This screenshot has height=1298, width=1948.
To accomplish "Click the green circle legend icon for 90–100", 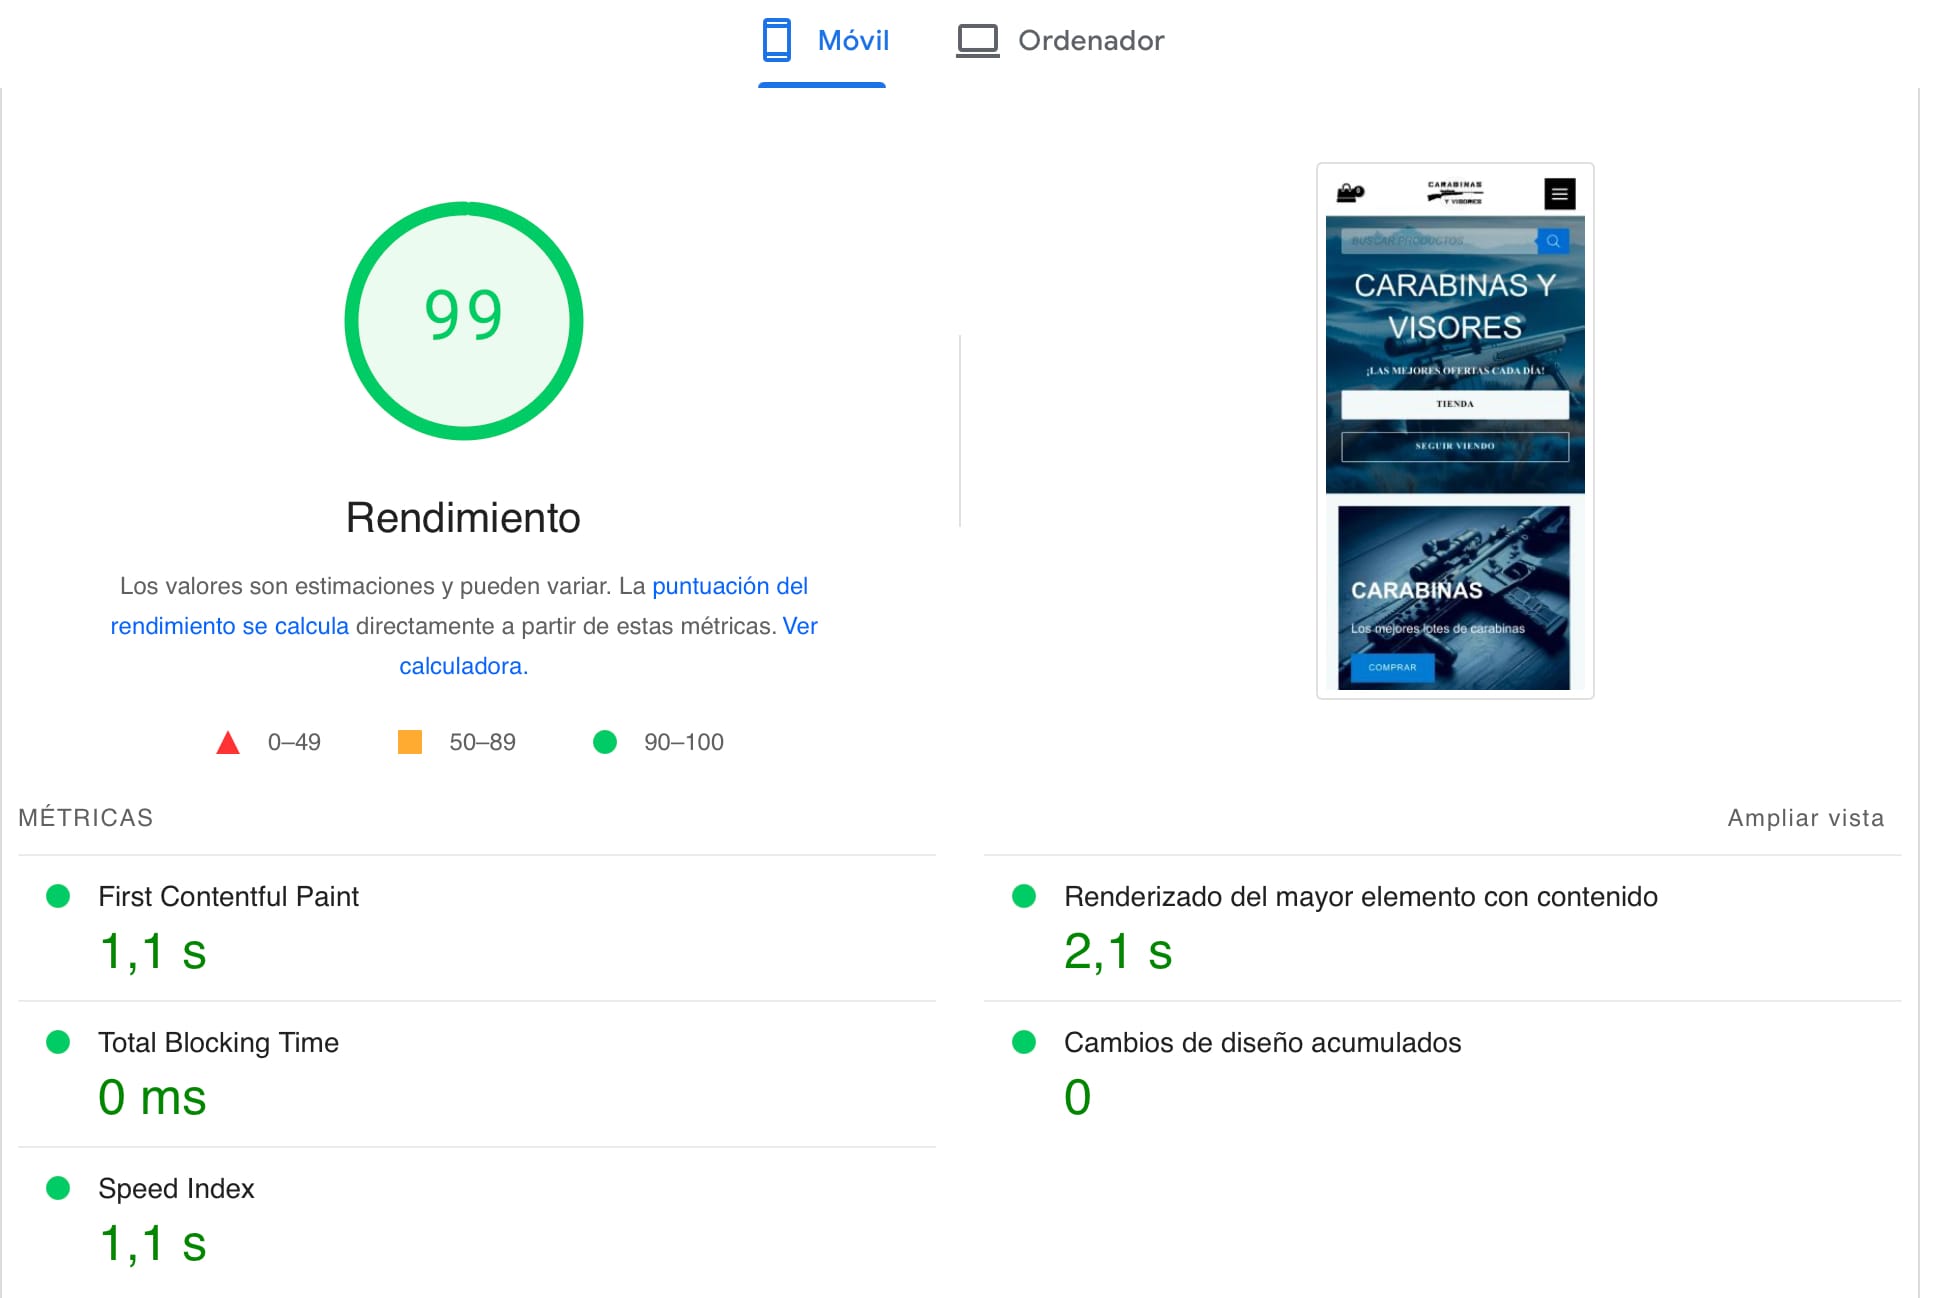I will (x=605, y=742).
